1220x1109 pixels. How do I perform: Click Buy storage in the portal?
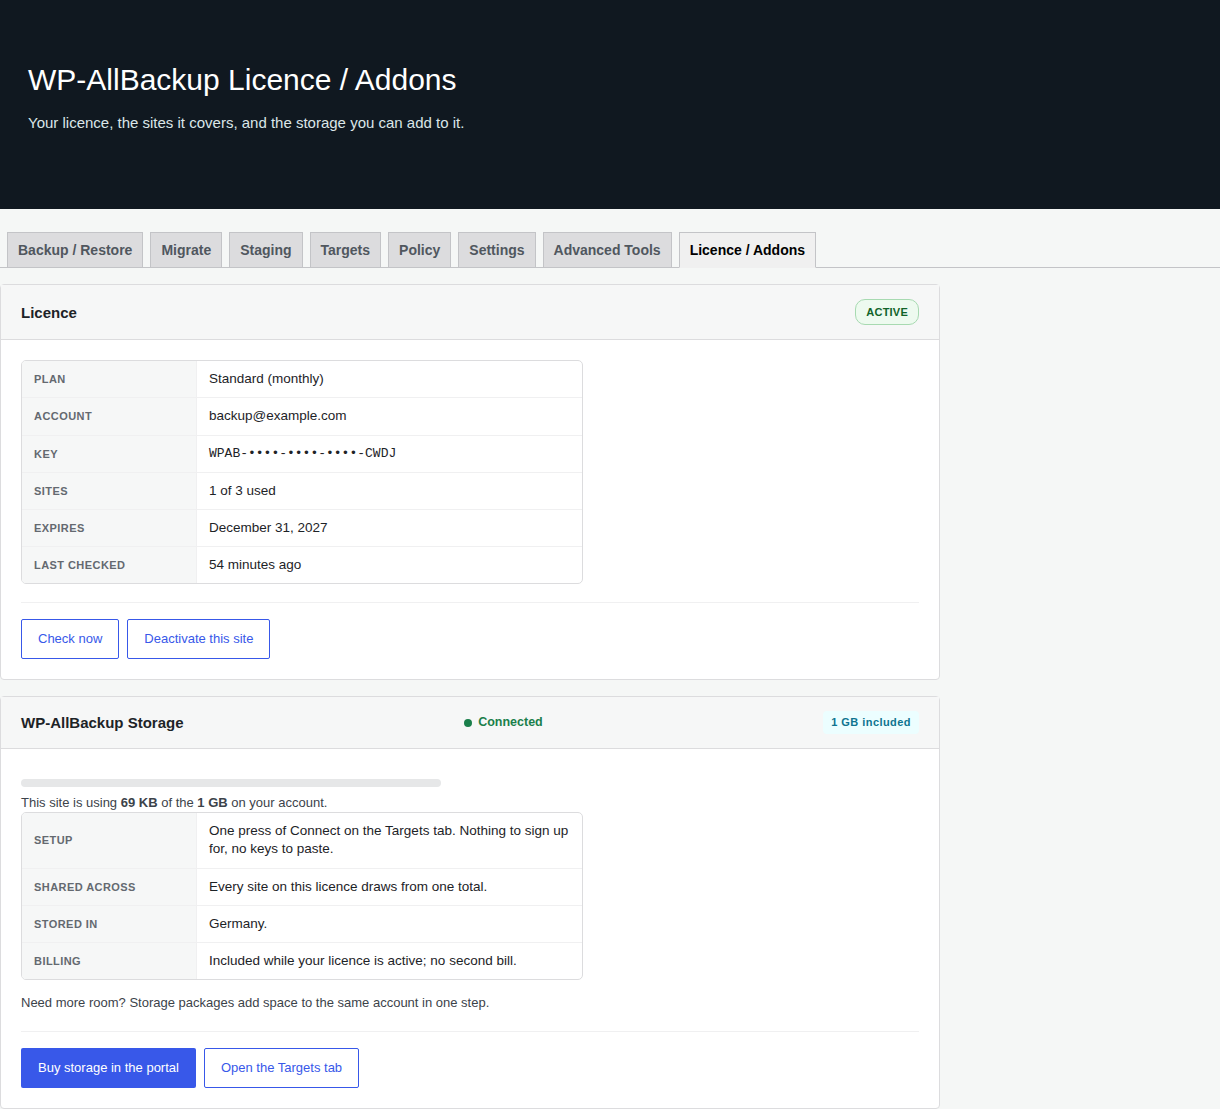click(x=108, y=1068)
